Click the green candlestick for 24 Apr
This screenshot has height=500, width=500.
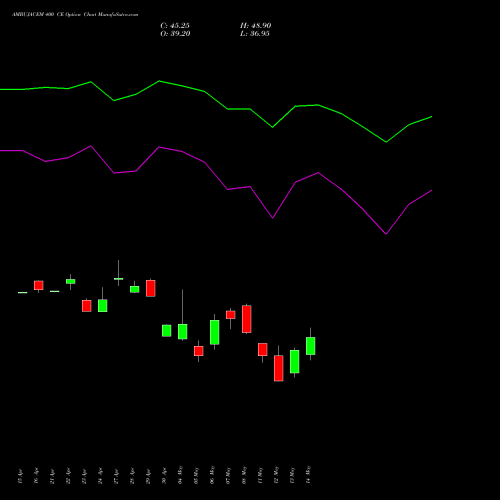[103, 305]
